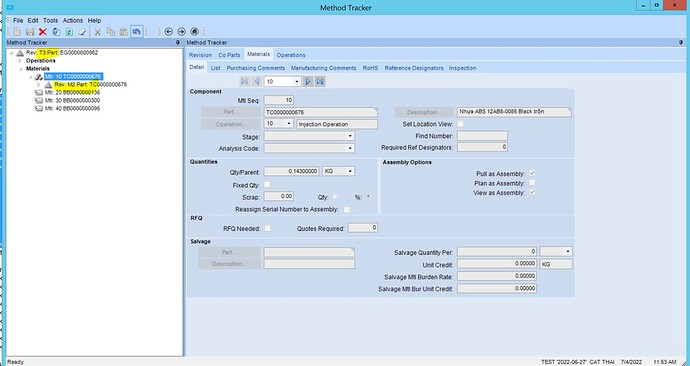This screenshot has width=690, height=366.
Task: Select the Scrap % radio button
Action: [x=368, y=197]
